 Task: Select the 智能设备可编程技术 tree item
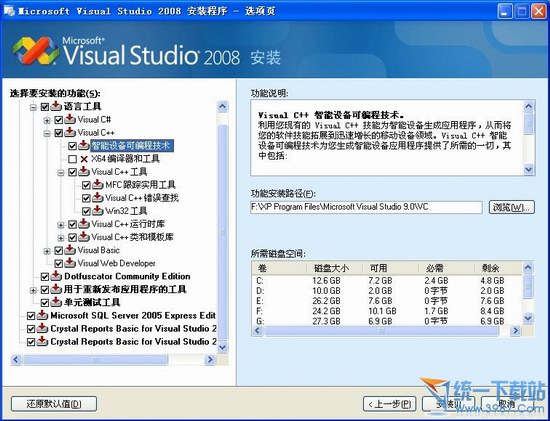tap(132, 146)
